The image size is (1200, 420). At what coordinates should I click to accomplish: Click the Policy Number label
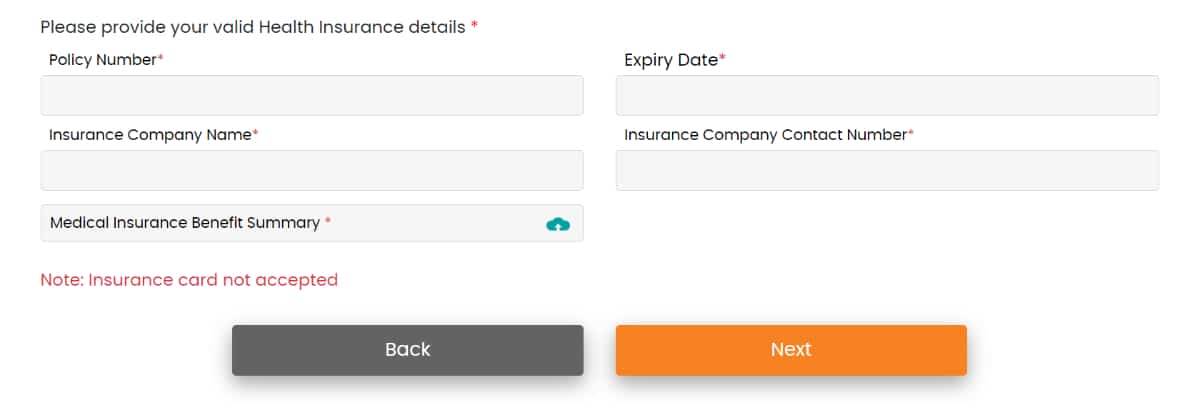(x=103, y=60)
